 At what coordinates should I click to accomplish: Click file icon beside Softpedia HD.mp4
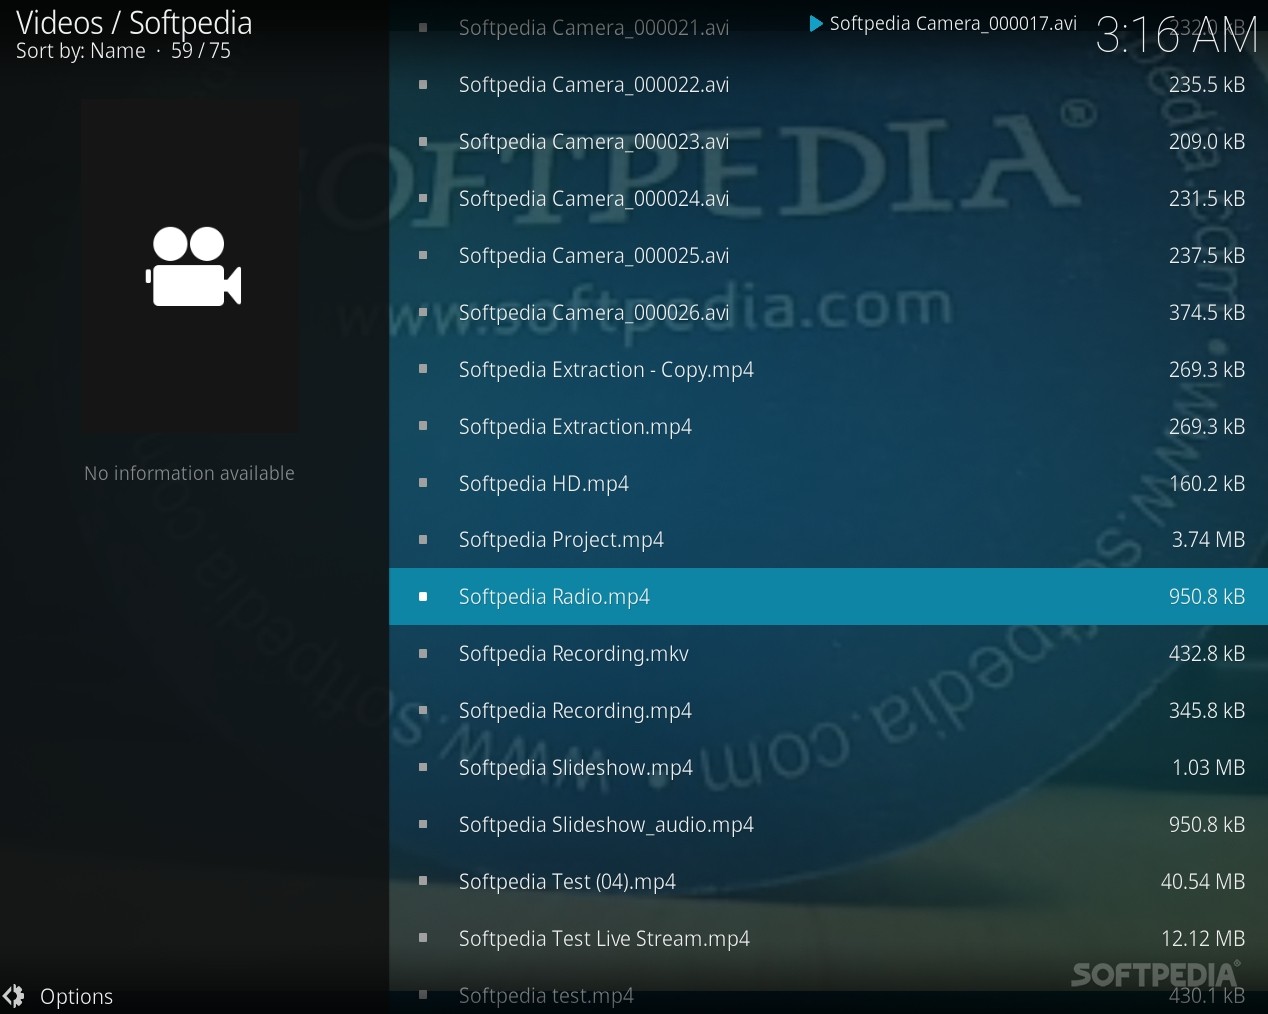pos(423,484)
